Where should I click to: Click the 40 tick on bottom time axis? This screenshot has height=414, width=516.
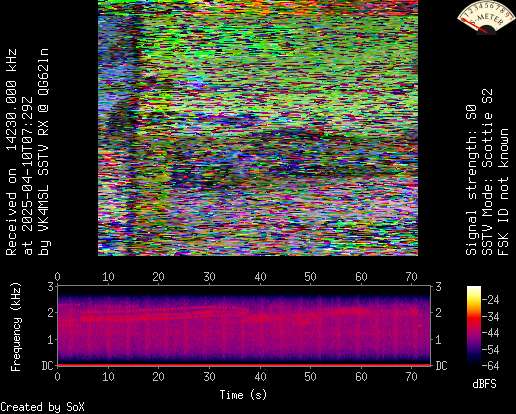[260, 377]
